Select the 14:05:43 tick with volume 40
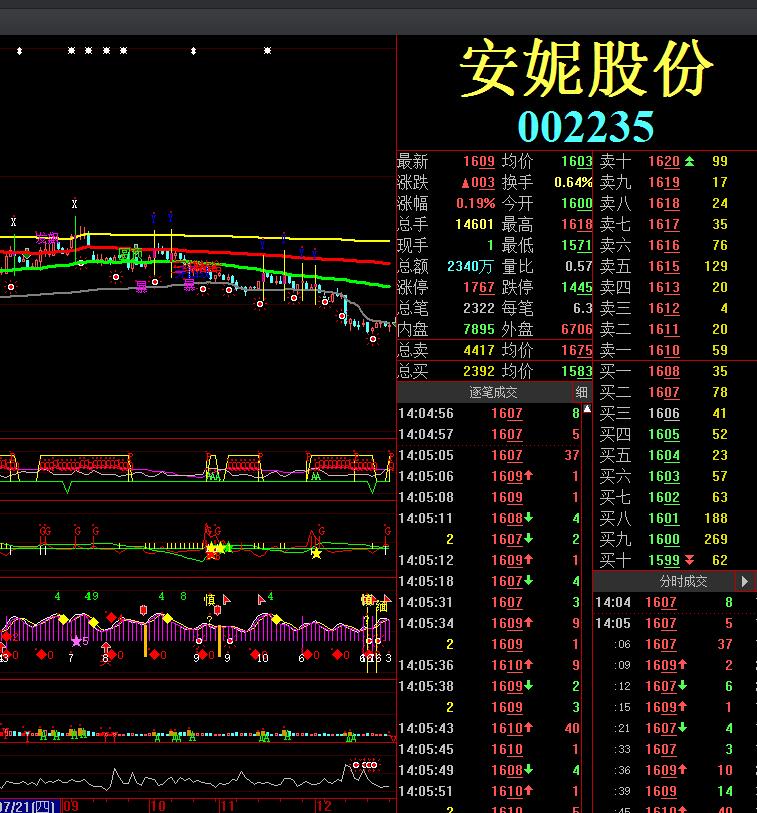 tap(489, 728)
